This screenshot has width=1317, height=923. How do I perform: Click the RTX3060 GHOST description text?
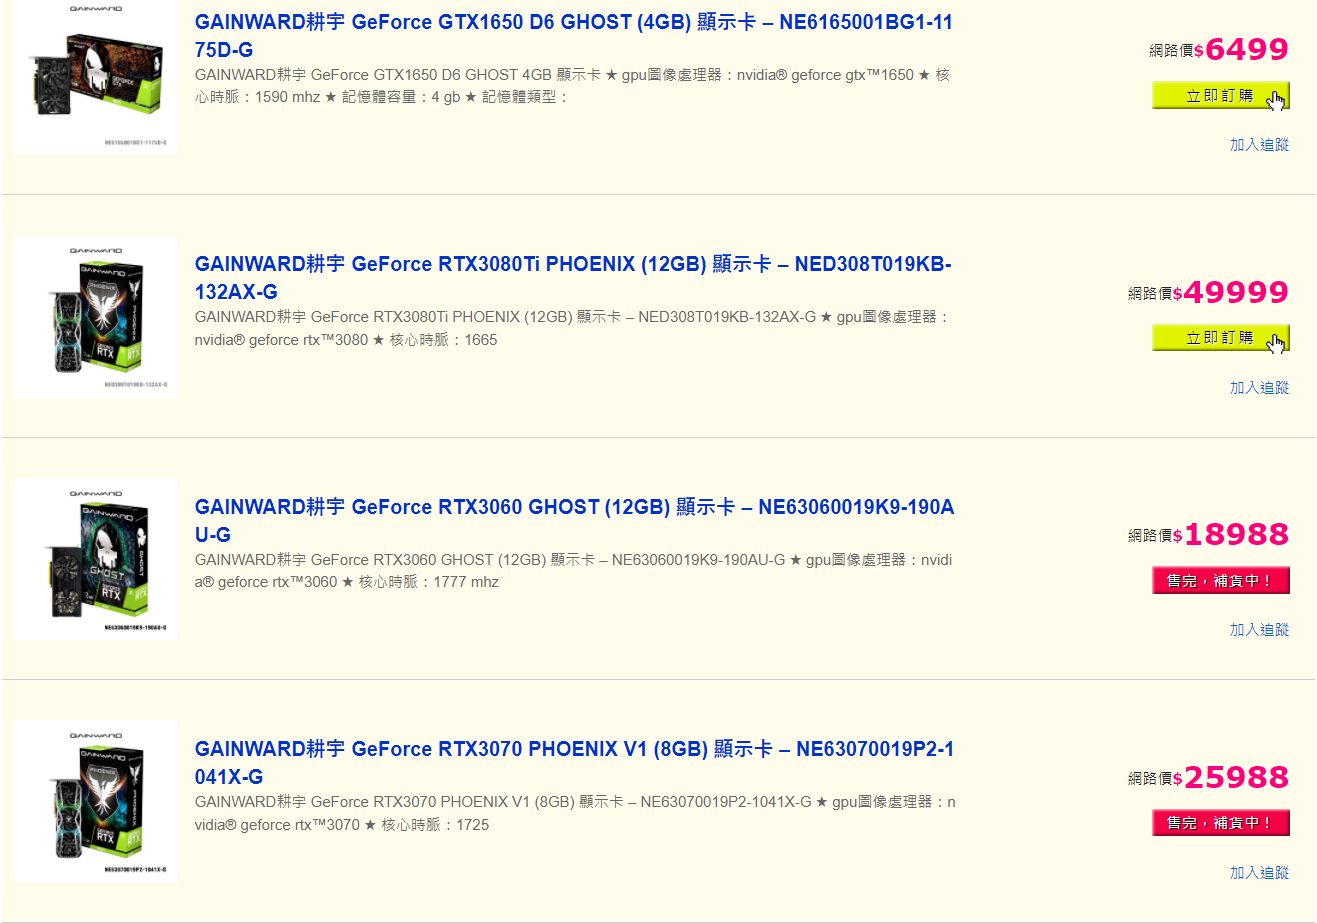pos(574,571)
